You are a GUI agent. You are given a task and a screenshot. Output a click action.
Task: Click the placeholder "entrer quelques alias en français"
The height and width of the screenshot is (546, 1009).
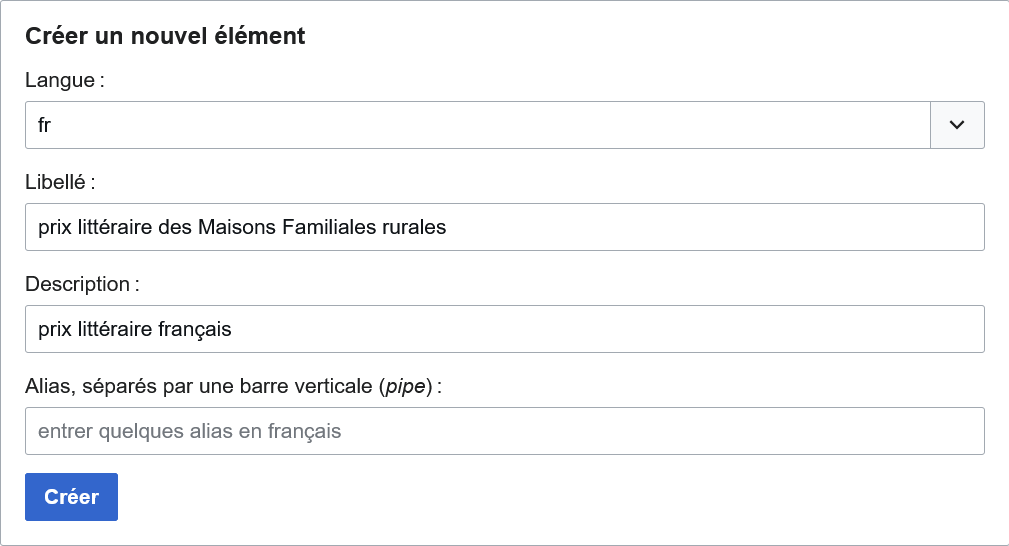coord(190,432)
